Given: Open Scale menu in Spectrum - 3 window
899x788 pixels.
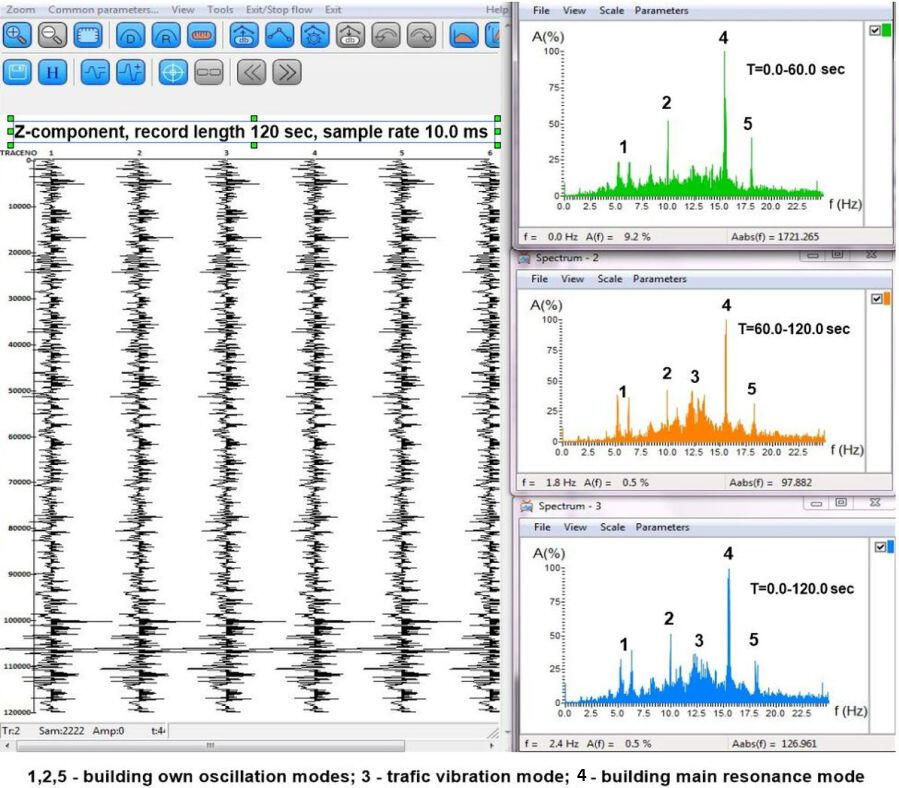Looking at the screenshot, I should pyautogui.click(x=610, y=527).
